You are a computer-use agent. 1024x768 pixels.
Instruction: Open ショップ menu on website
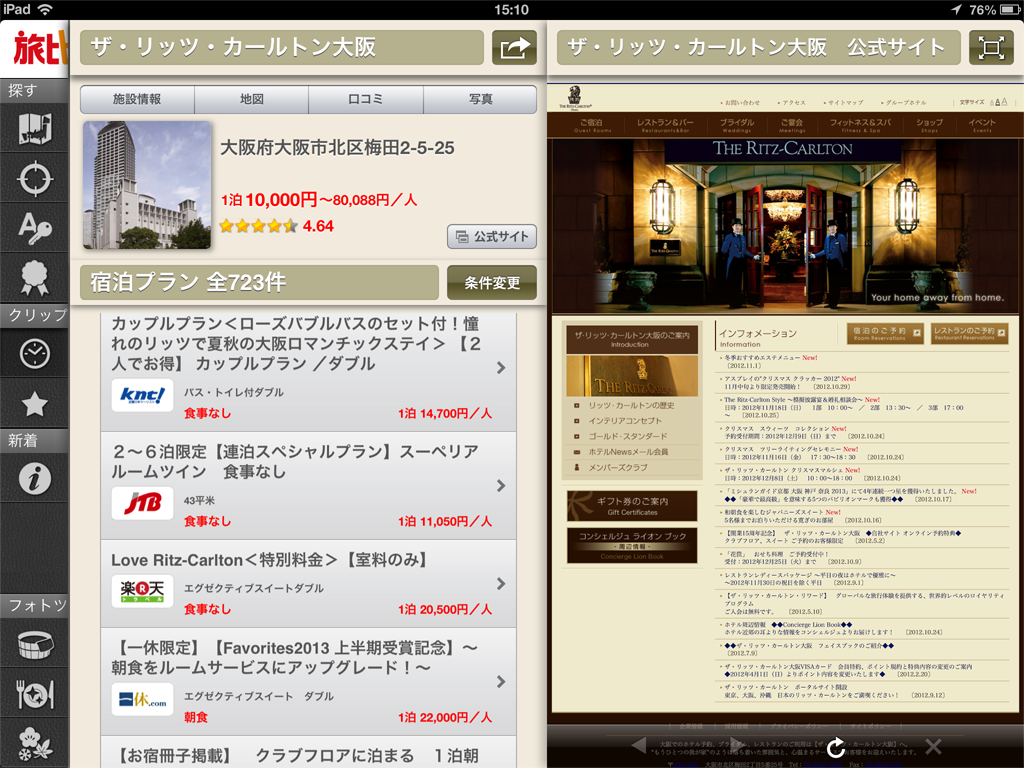929,125
